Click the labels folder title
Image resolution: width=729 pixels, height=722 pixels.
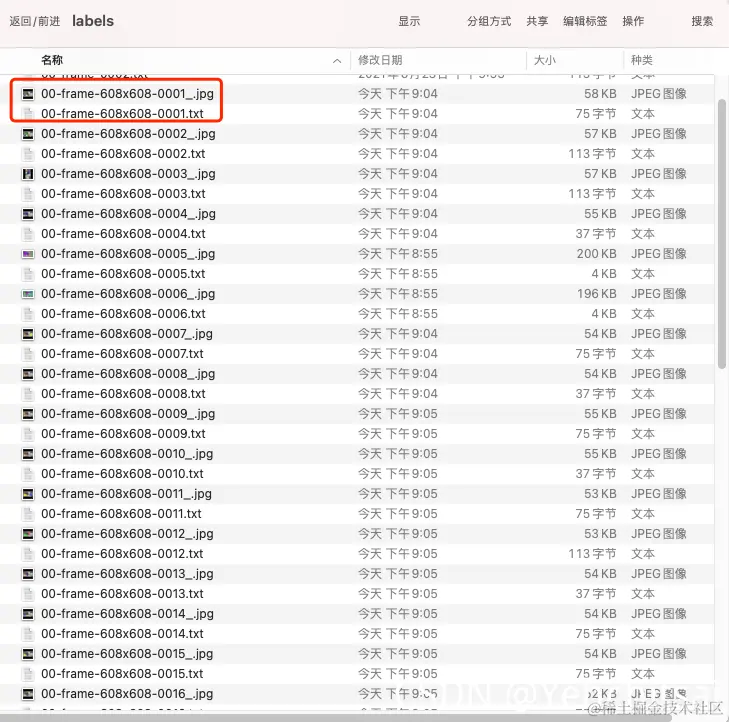tap(93, 21)
